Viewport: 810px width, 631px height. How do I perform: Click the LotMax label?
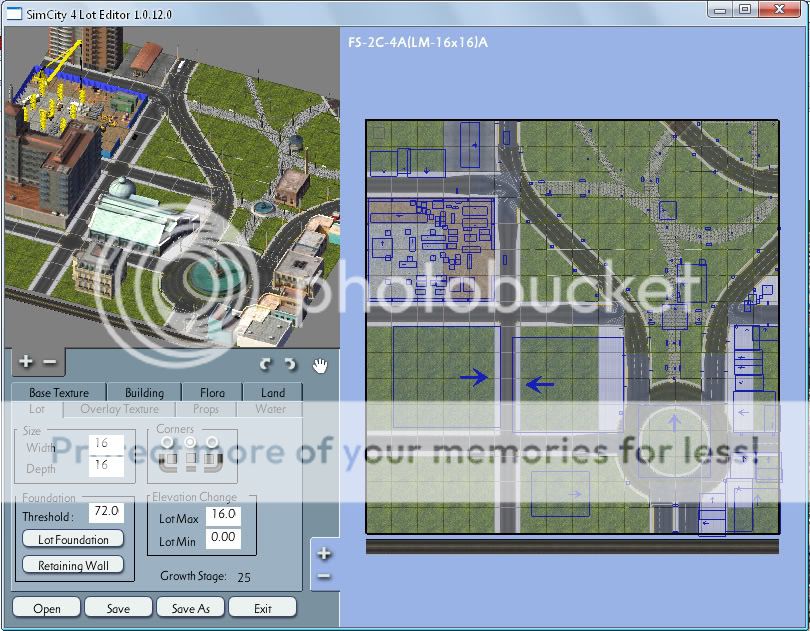(179, 518)
